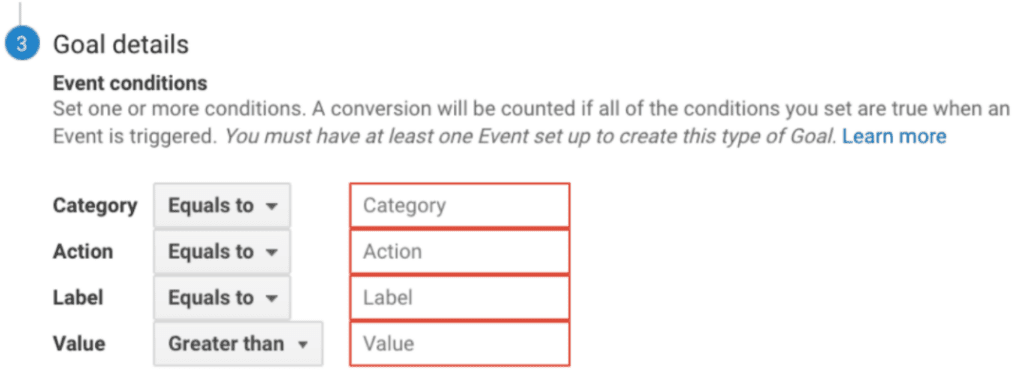
Task: Expand the Label Equals to dropdown
Action: (222, 298)
